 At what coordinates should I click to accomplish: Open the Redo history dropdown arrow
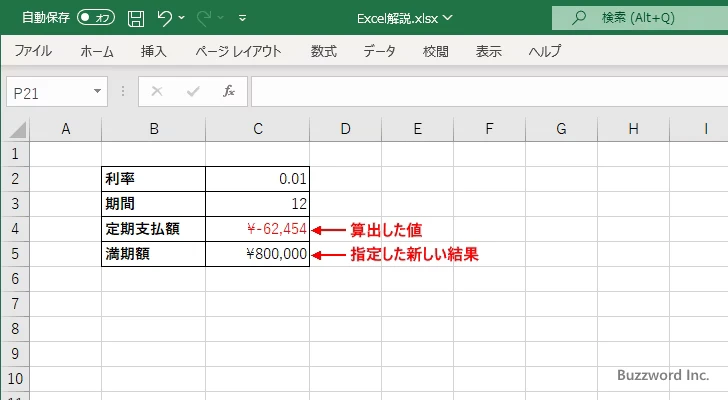coord(221,18)
